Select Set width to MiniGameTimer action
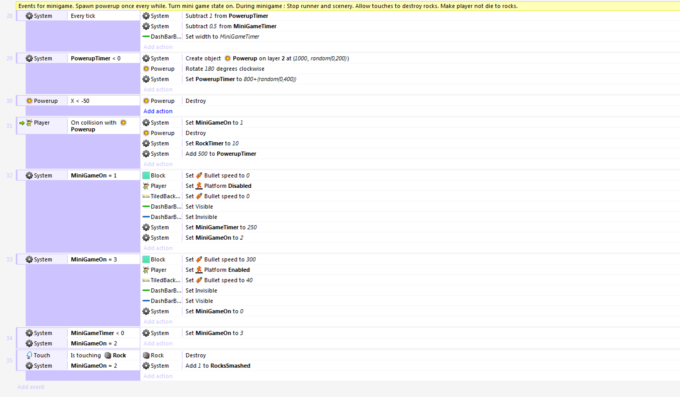680x397 pixels. point(222,36)
